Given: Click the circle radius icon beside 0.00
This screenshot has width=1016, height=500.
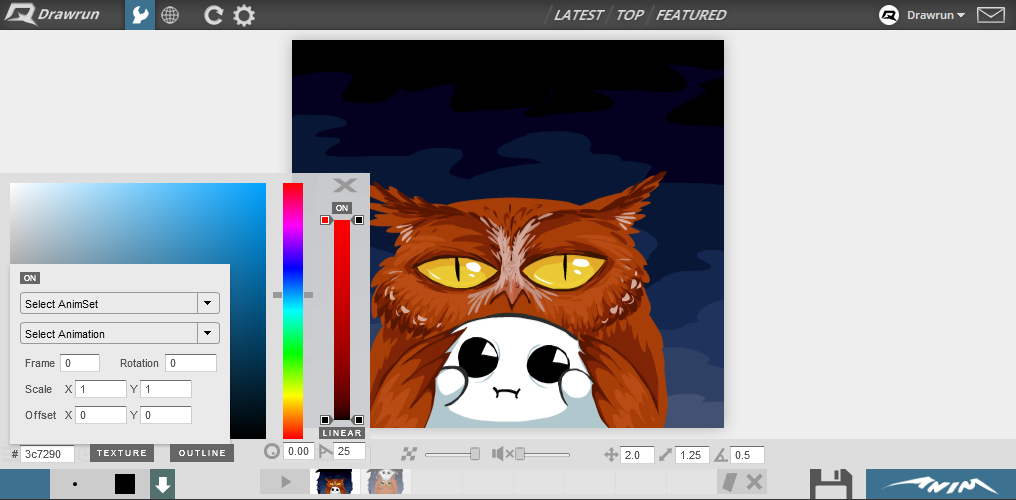Looking at the screenshot, I should click(x=272, y=451).
